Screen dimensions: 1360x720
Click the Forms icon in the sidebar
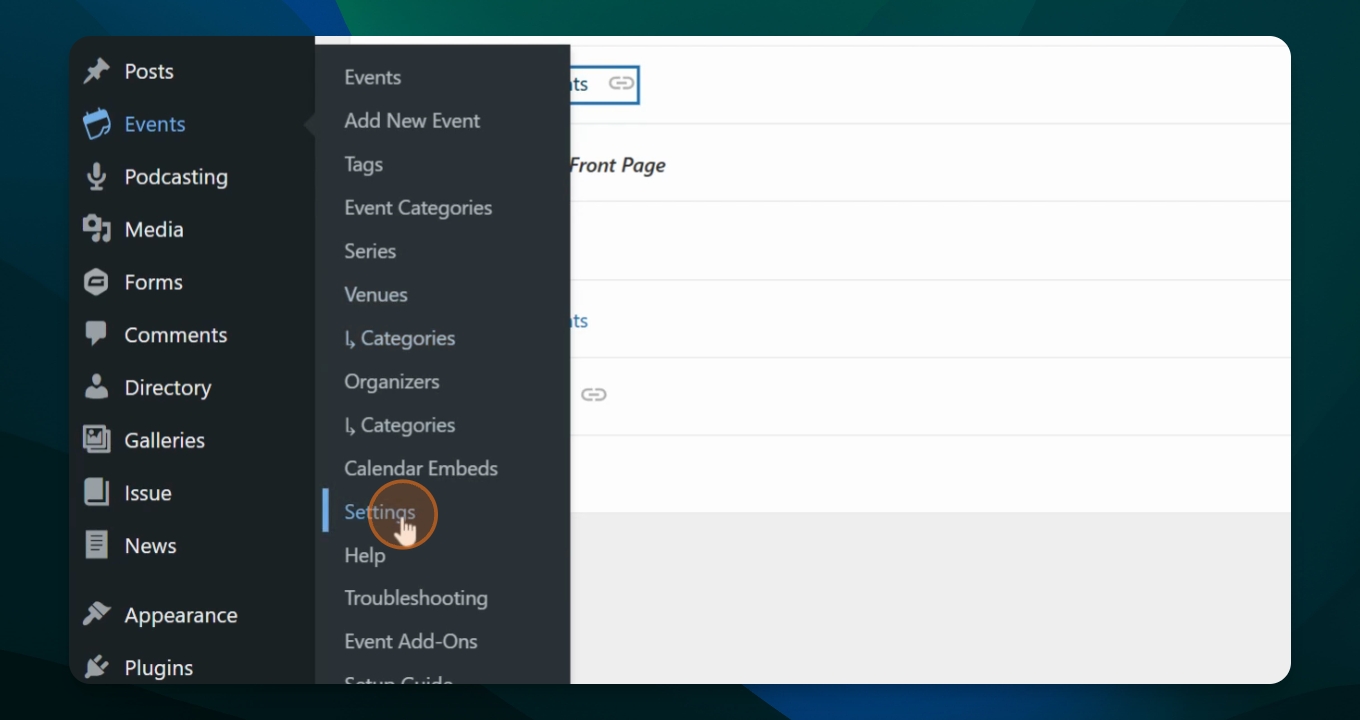click(x=97, y=282)
